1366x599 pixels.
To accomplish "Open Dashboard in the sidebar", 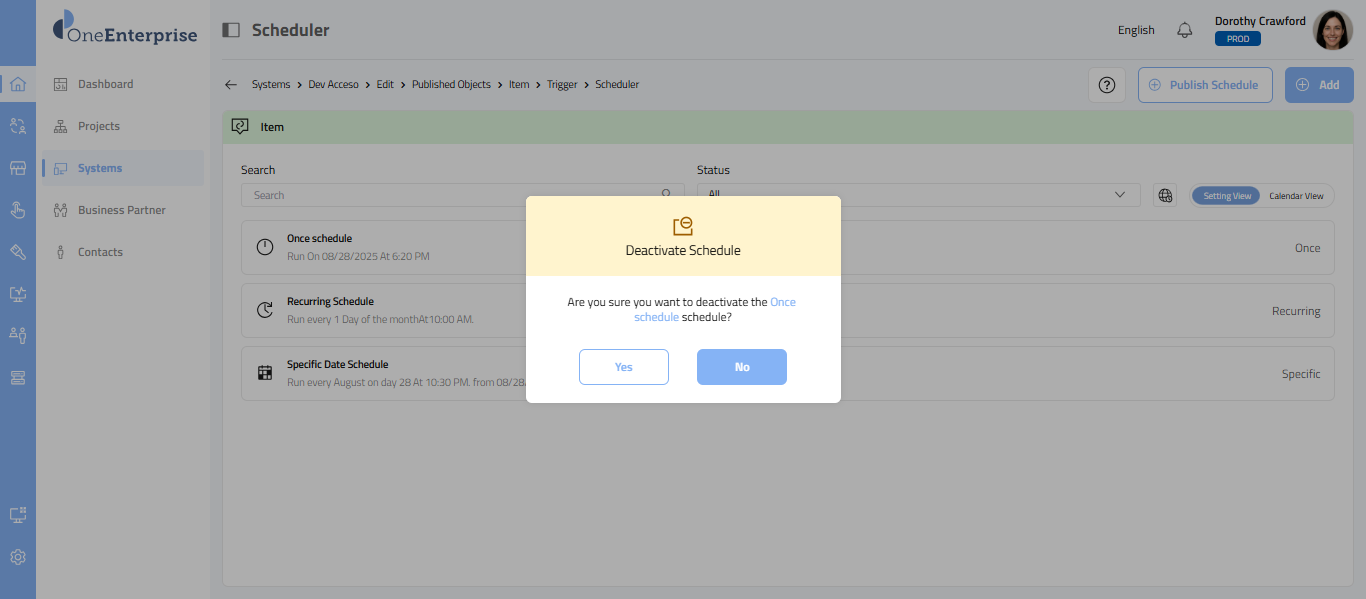I will [x=105, y=84].
